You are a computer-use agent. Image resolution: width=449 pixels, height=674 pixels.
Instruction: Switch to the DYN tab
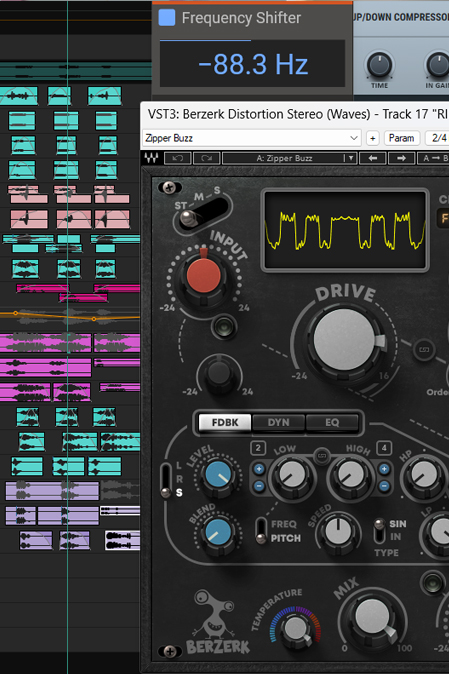(x=278, y=422)
